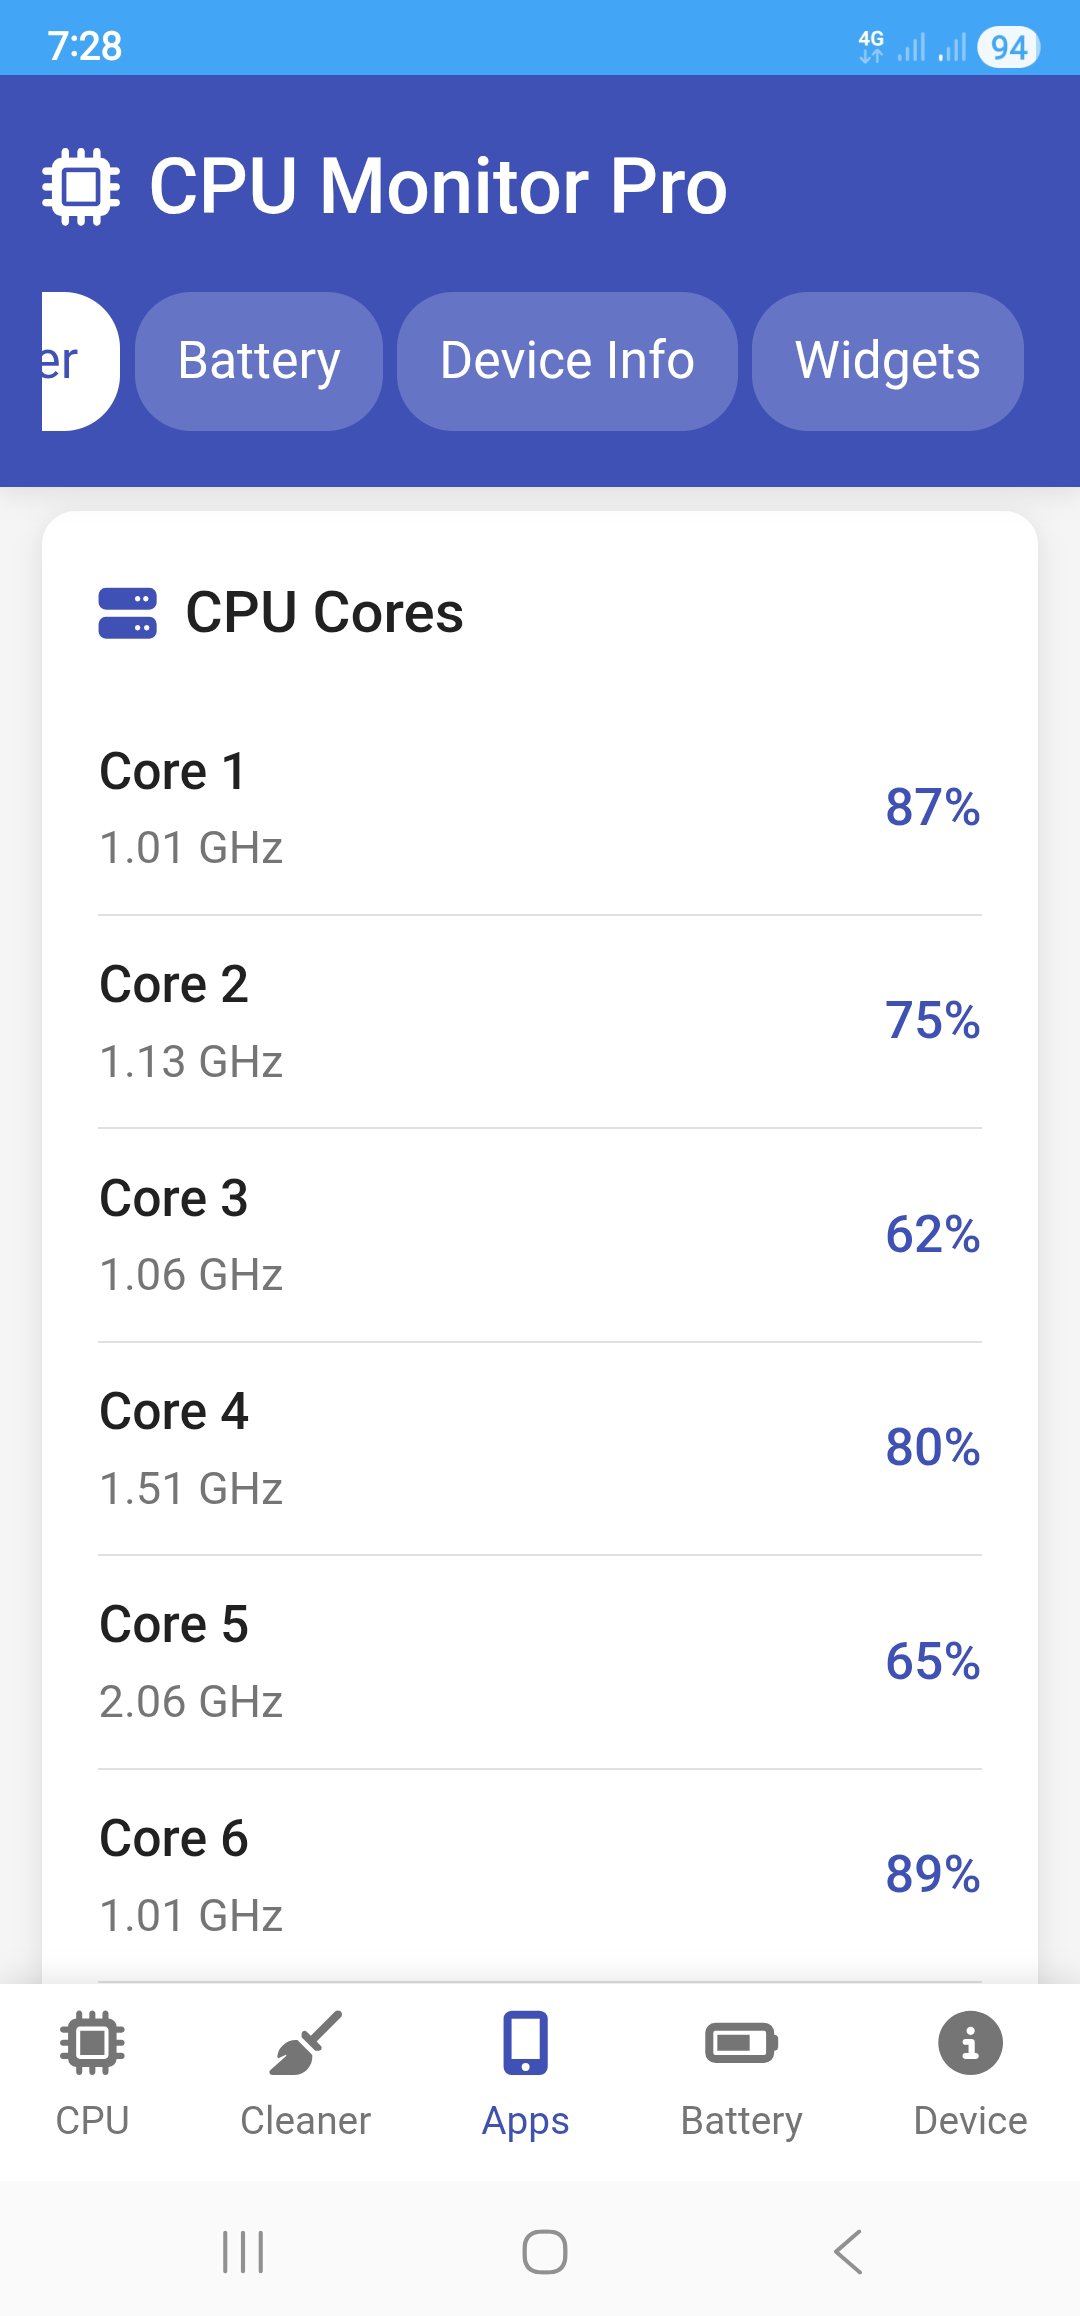The height and width of the screenshot is (2316, 1080).
Task: Select the CPU tab icon in bottom navigation
Action: click(92, 2045)
